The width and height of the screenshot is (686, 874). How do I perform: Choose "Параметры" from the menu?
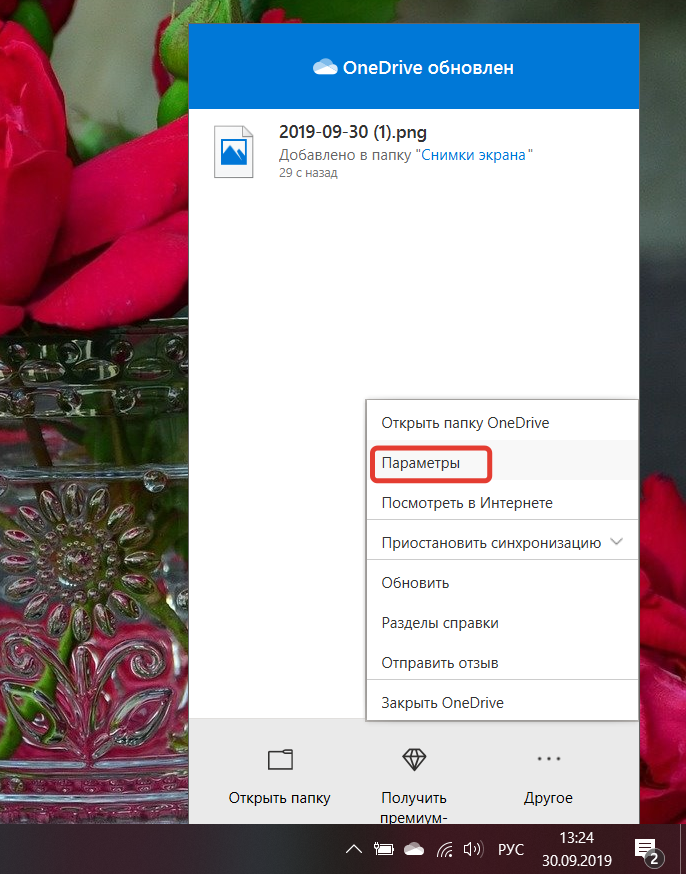click(x=502, y=463)
